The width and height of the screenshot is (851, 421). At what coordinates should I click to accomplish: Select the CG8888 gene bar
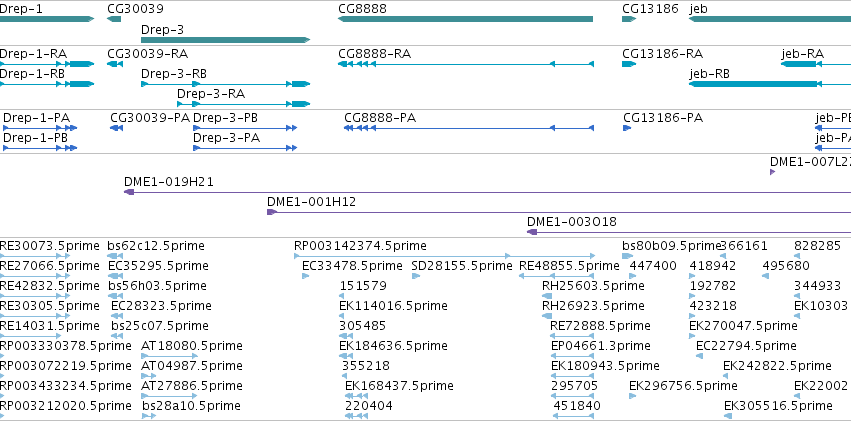click(x=465, y=19)
